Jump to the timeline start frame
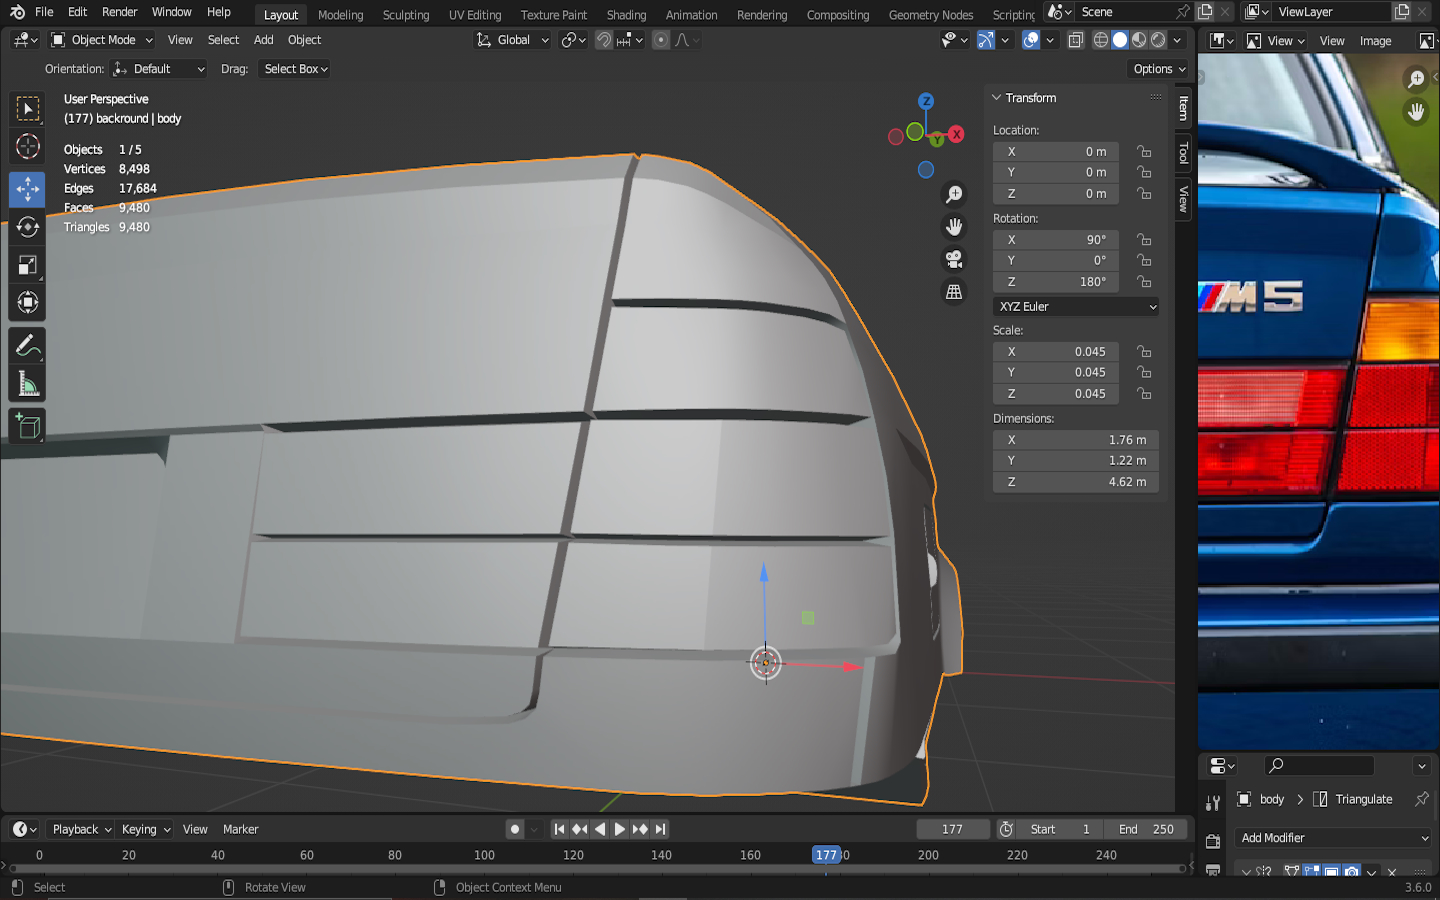 click(559, 829)
